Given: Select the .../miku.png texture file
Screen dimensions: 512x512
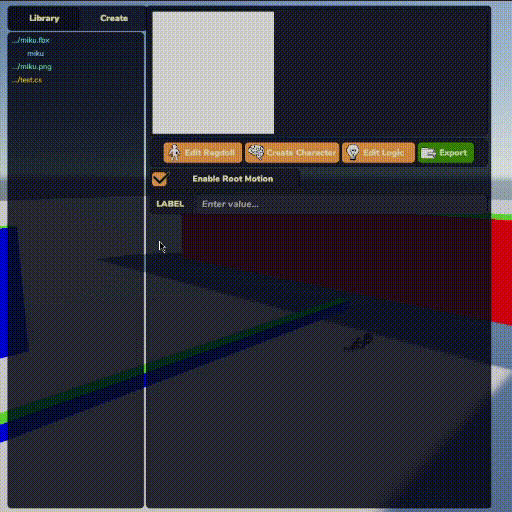Looking at the screenshot, I should tap(32, 67).
